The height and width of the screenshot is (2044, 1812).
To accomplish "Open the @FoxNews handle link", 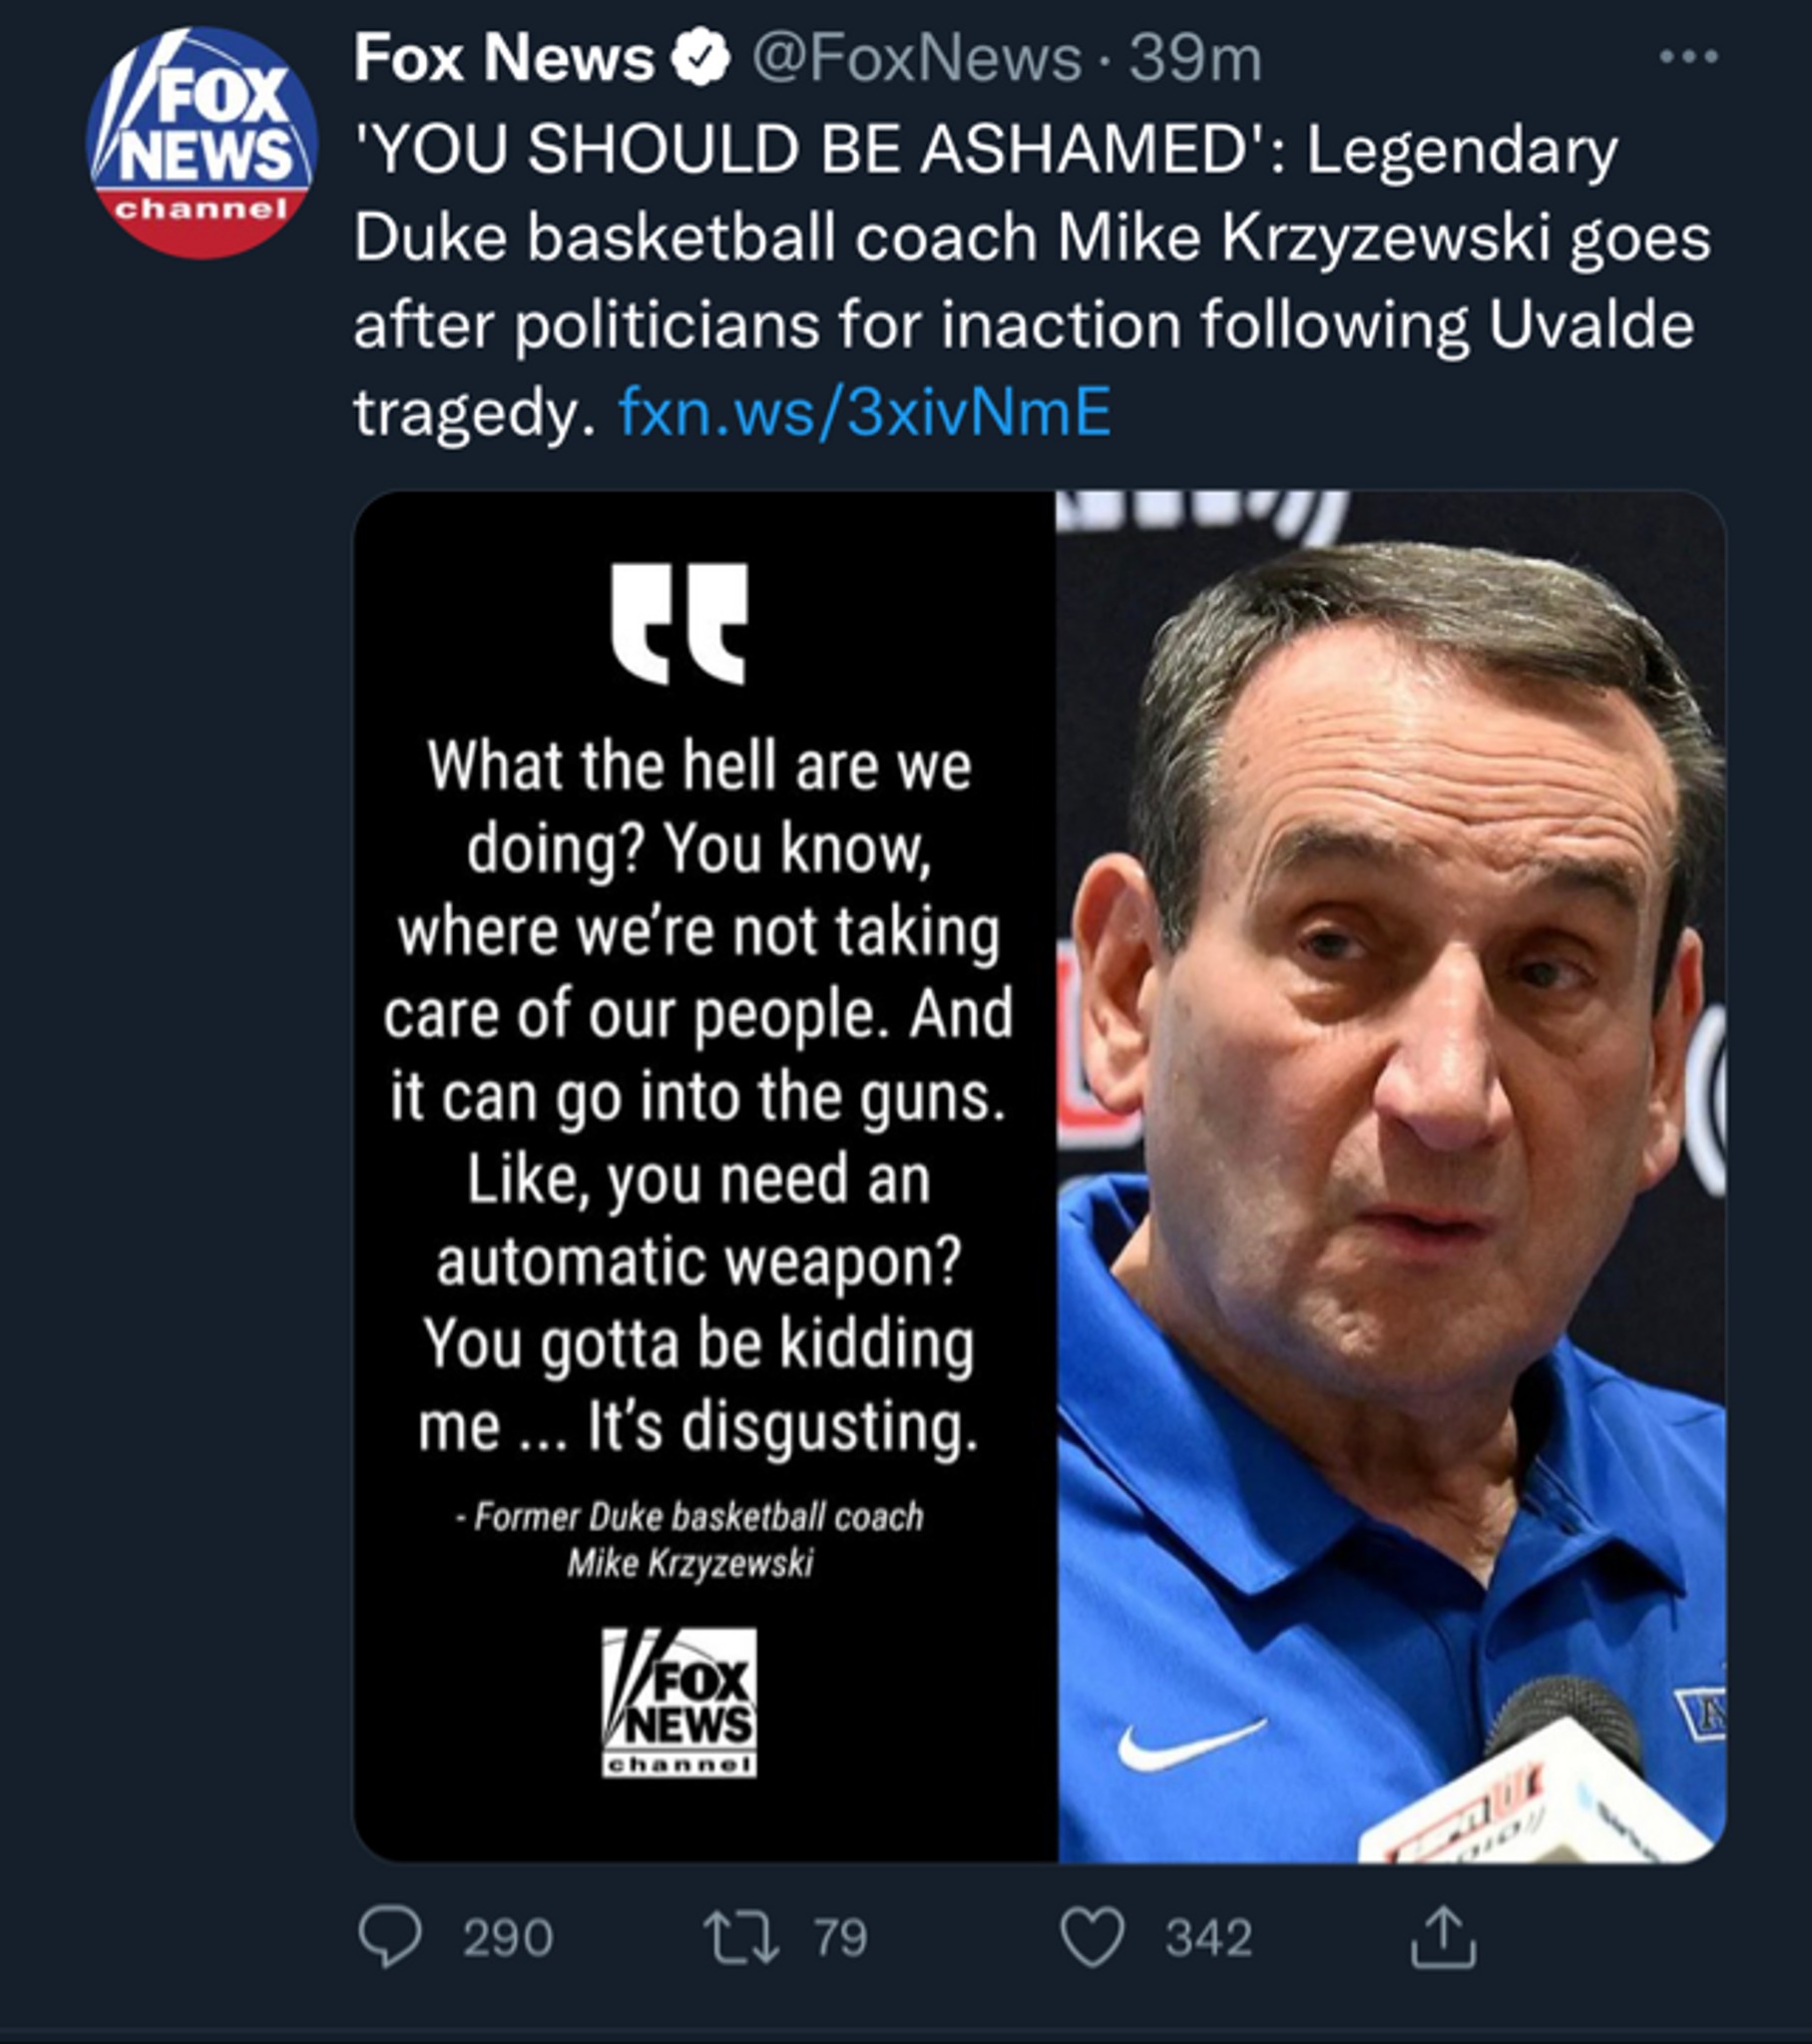I will 916,59.
